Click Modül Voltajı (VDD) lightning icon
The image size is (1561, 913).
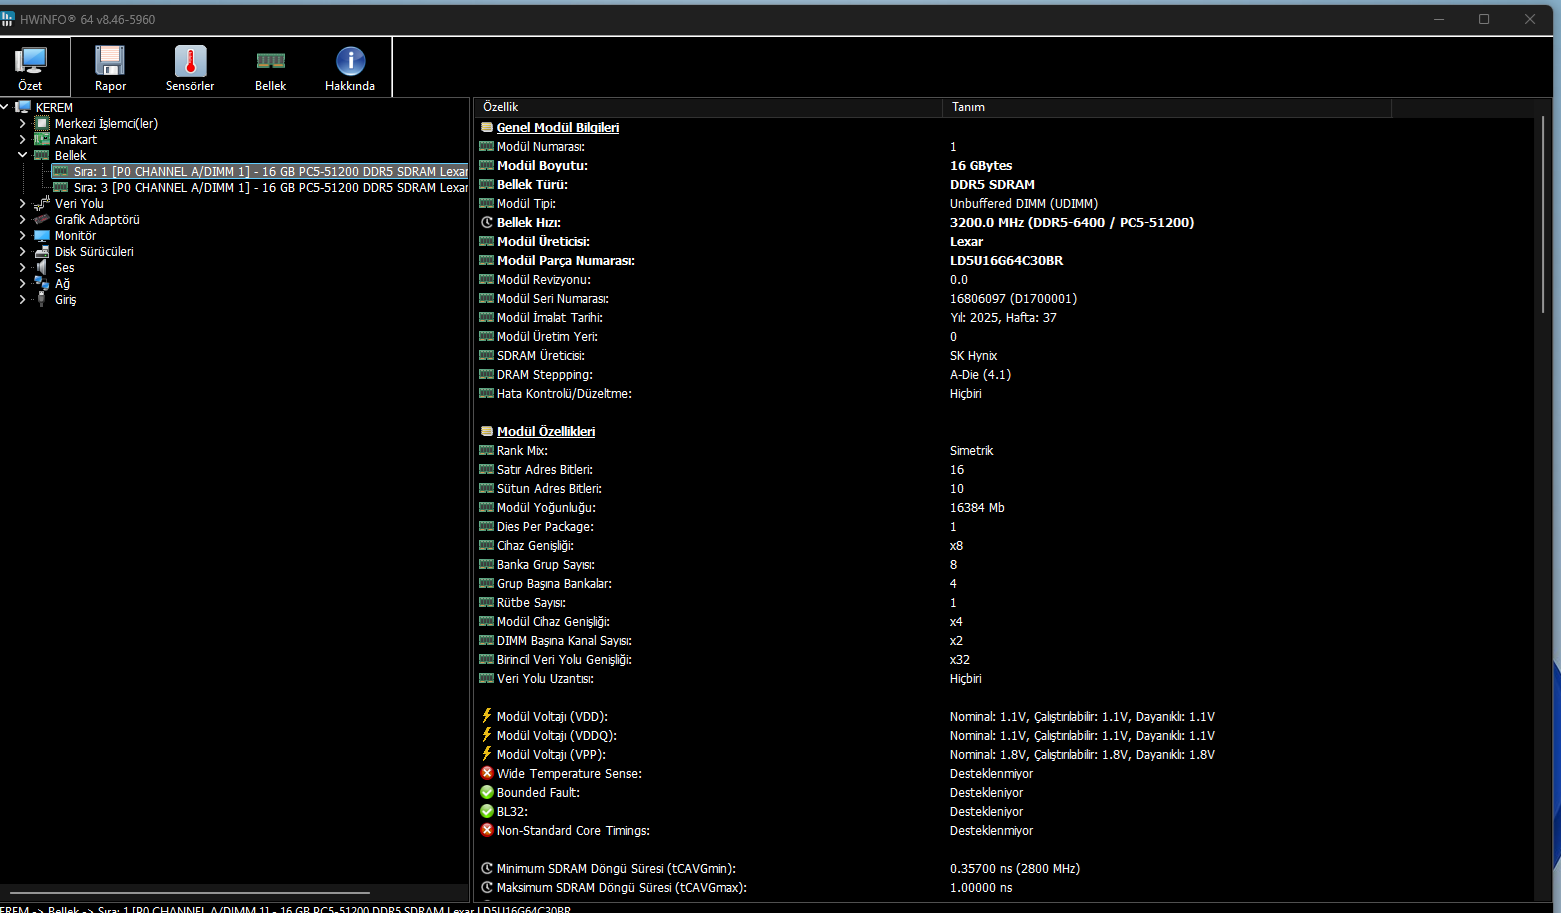point(487,716)
